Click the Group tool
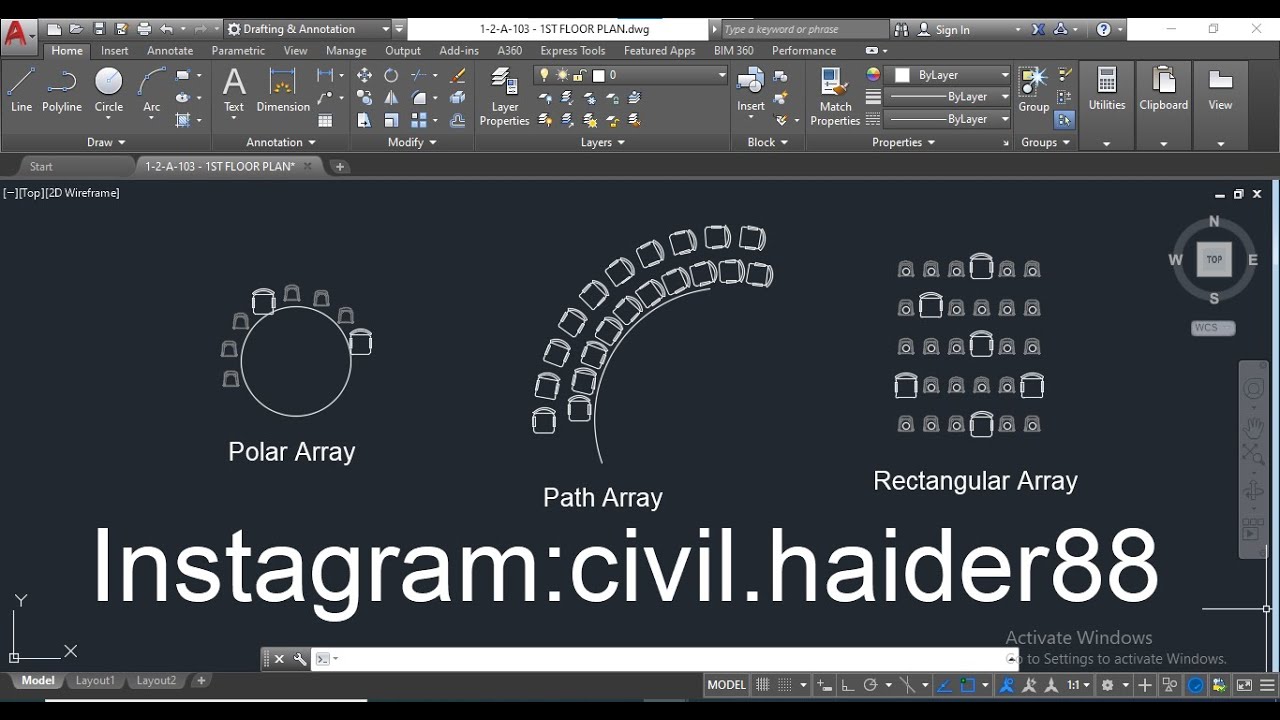The width and height of the screenshot is (1280, 720). coord(1033,90)
